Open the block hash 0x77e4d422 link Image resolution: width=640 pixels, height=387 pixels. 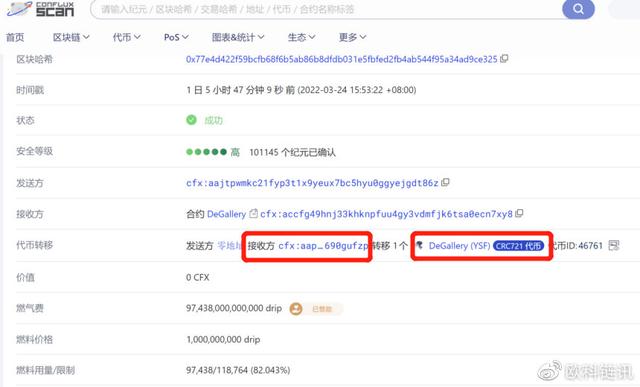point(342,60)
